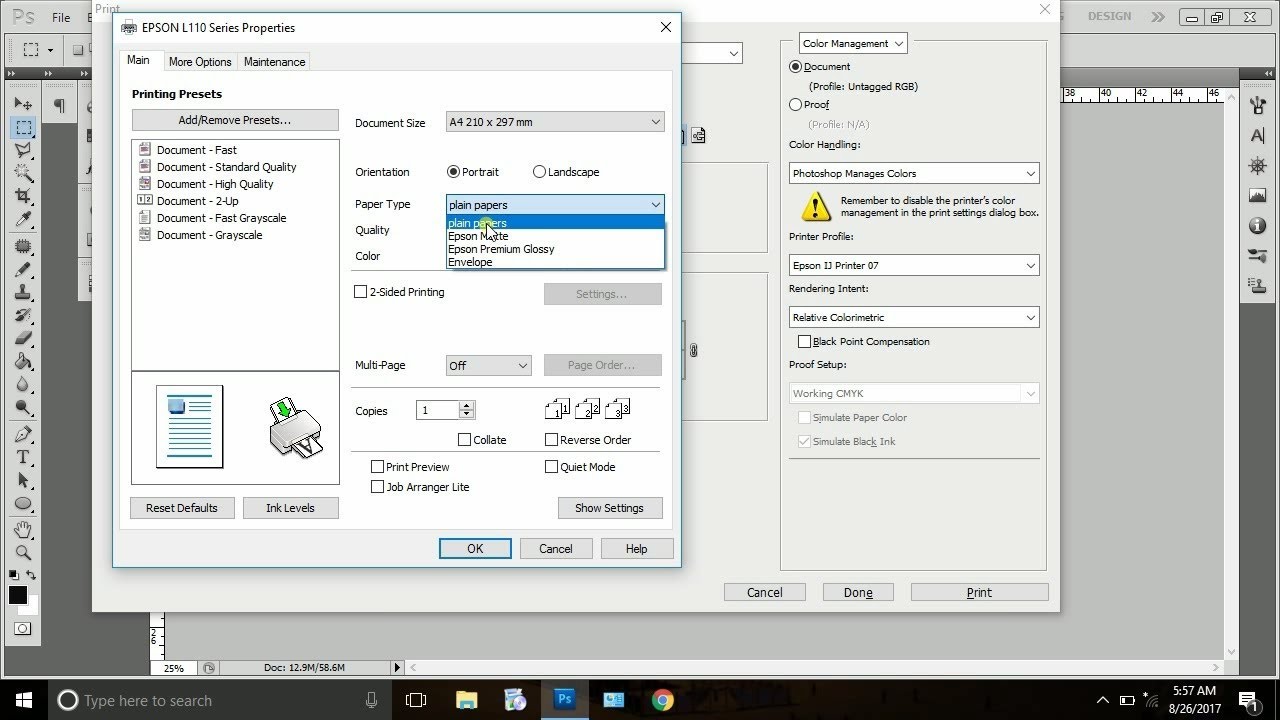This screenshot has width=1280, height=720.
Task: Select the Eraser tool
Action: [23, 338]
